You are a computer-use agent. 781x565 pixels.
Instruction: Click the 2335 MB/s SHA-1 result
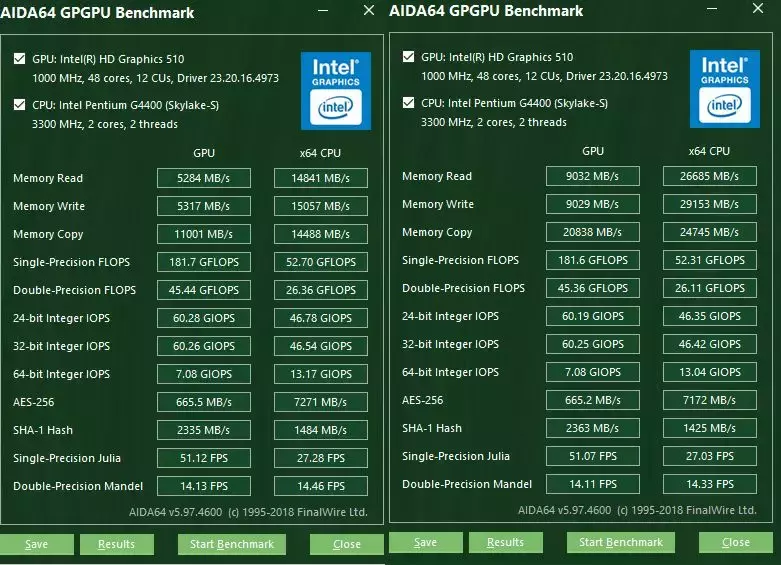point(204,430)
